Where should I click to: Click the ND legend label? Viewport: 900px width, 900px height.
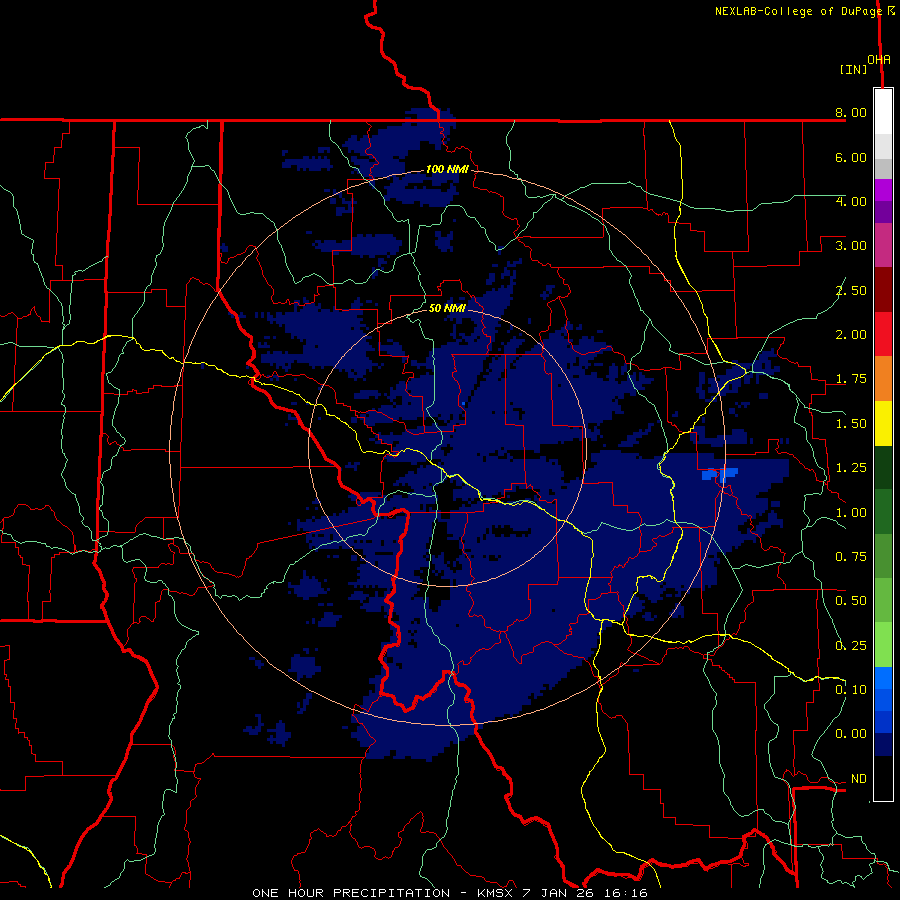click(x=859, y=779)
